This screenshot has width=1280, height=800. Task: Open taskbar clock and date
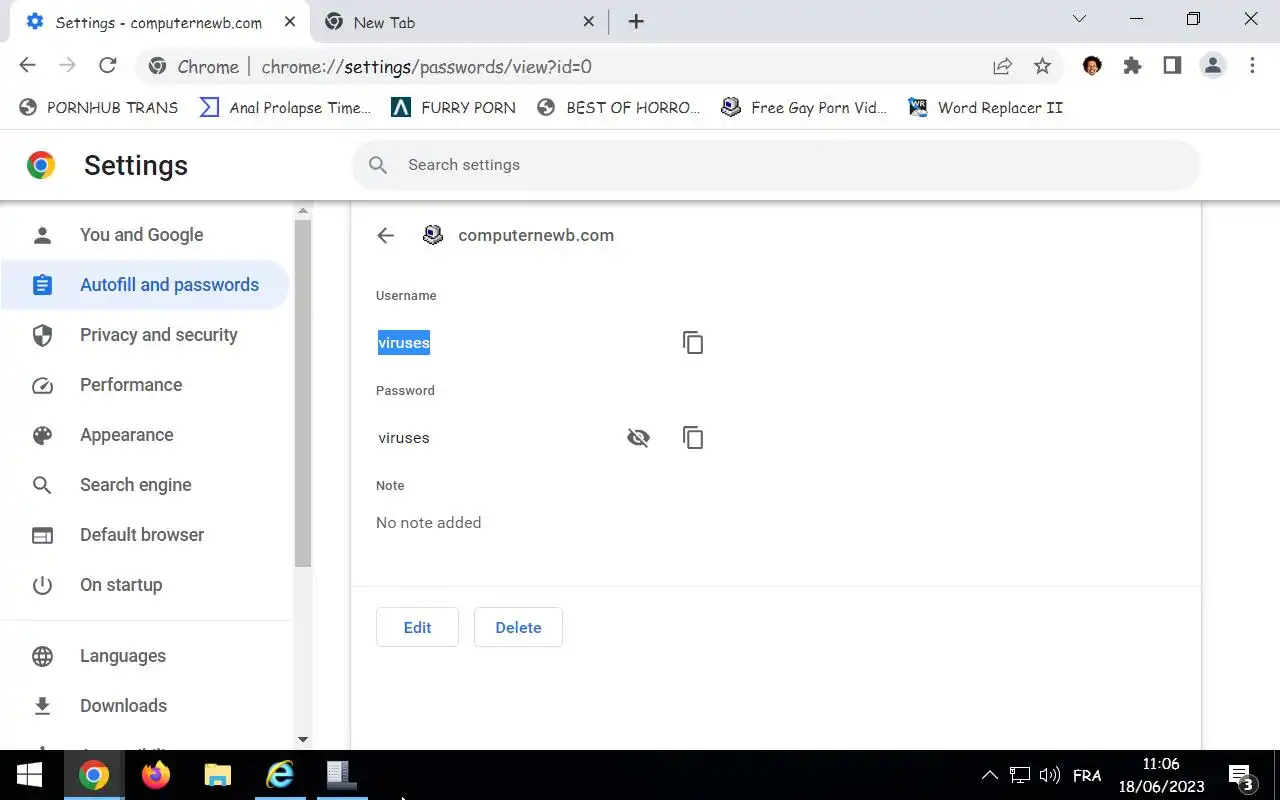pyautogui.click(x=1161, y=775)
